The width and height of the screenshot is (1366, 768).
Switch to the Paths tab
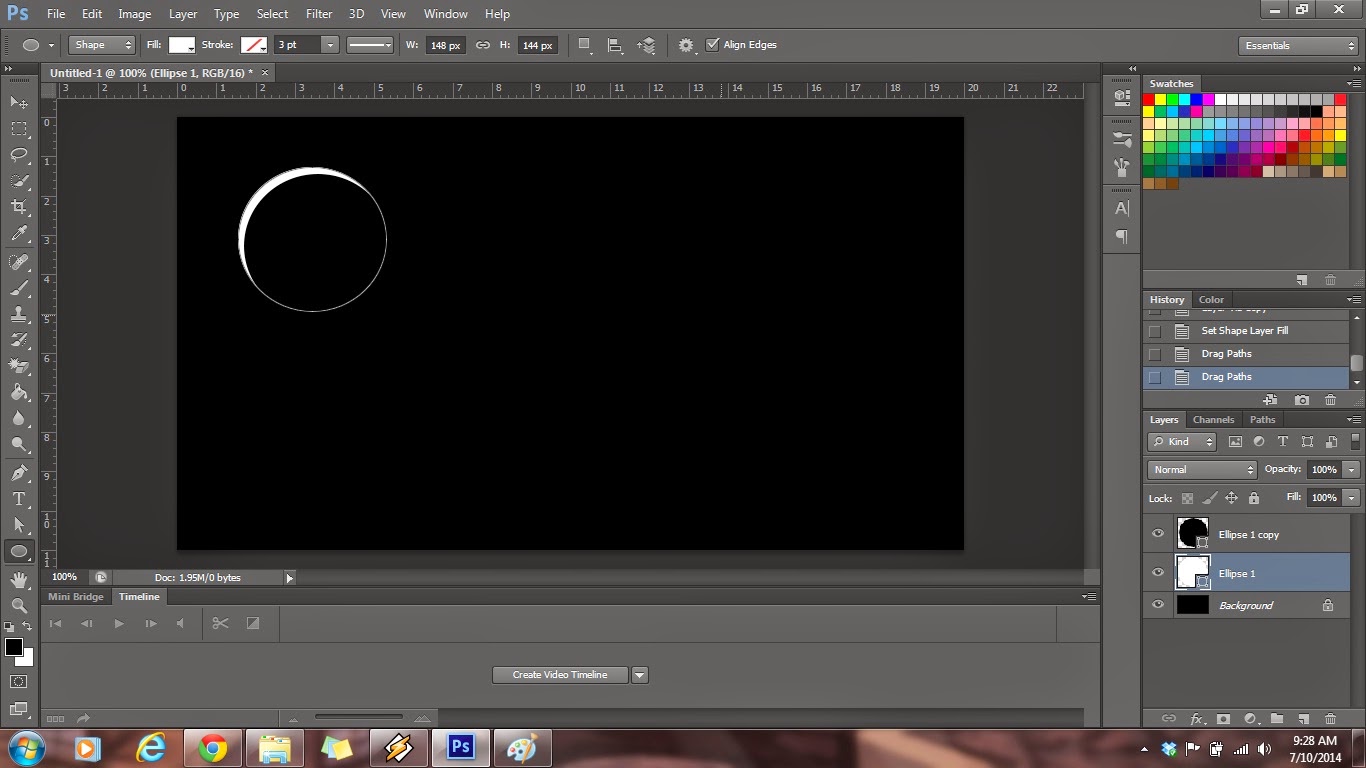[x=1262, y=420]
